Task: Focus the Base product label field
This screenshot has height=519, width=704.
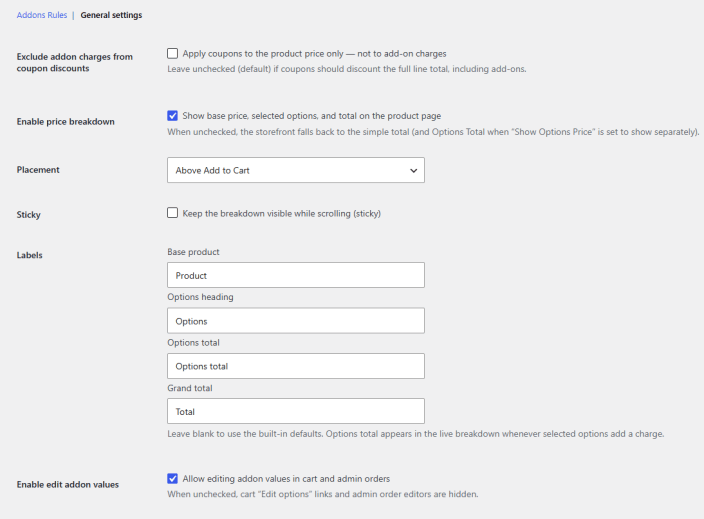Action: pos(296,275)
